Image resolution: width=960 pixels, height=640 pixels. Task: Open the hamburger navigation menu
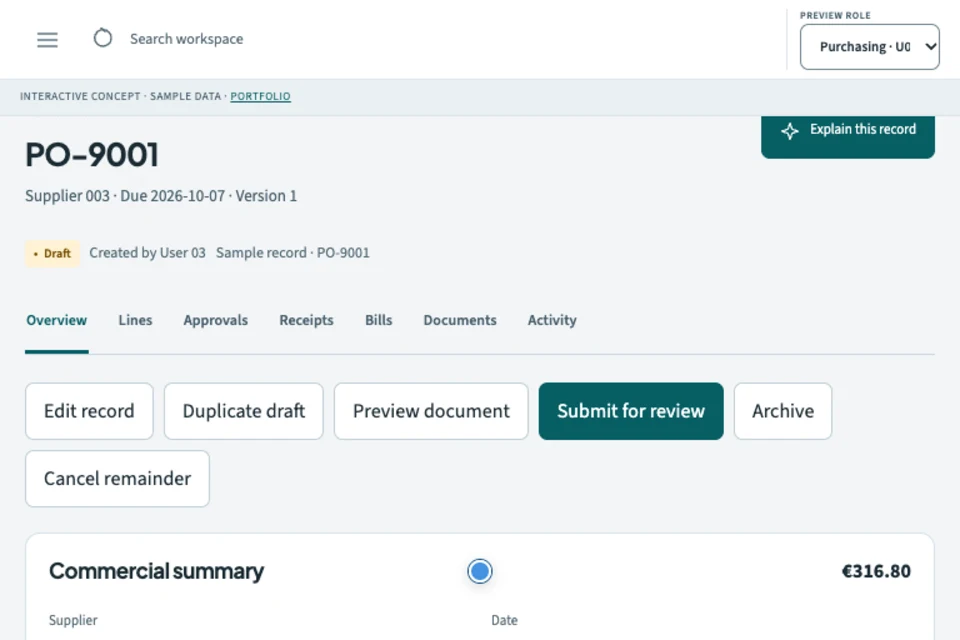[47, 40]
